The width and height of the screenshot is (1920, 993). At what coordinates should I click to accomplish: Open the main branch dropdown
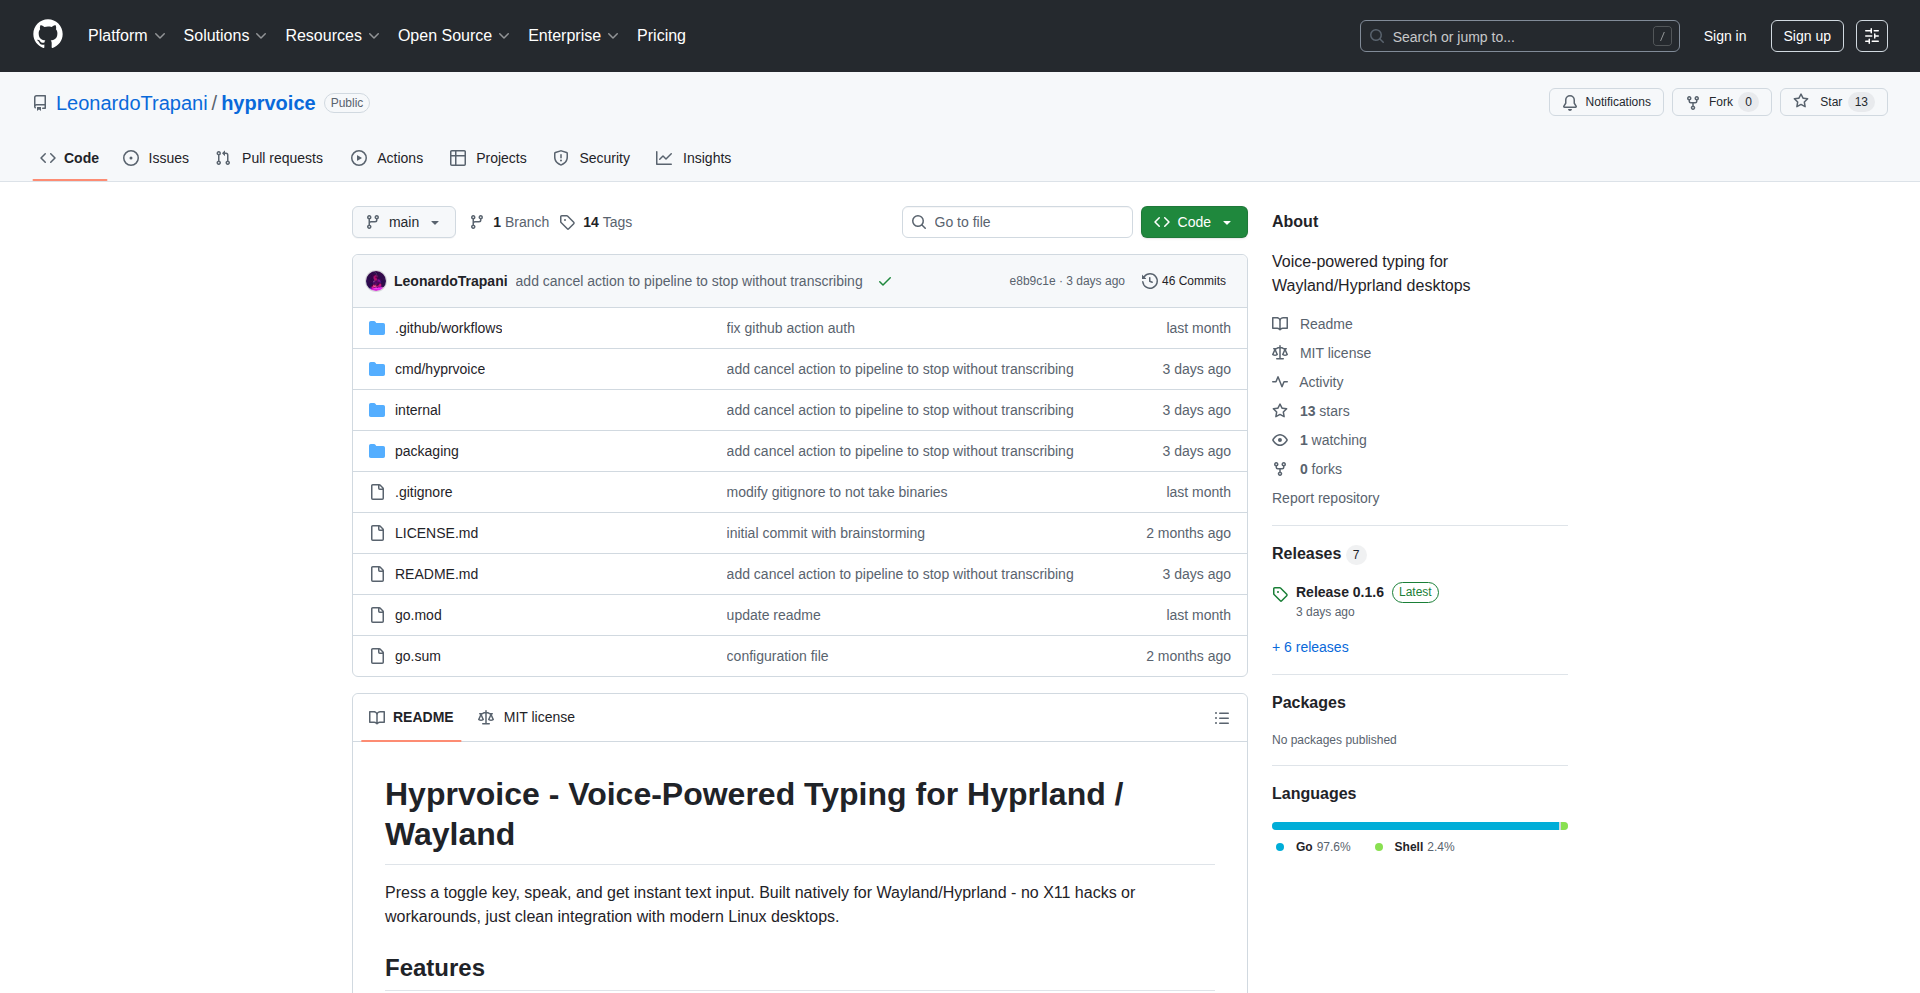(403, 222)
